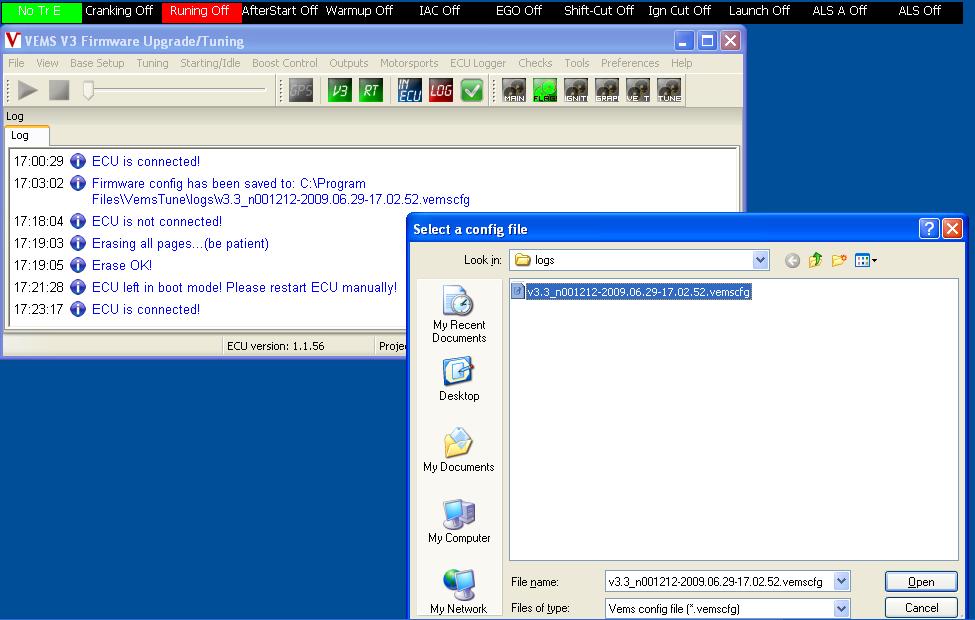Open the Help menu

coord(682,63)
